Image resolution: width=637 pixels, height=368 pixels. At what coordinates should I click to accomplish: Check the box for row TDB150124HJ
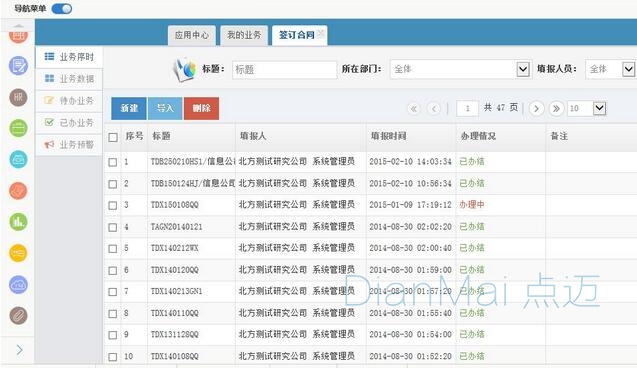pyautogui.click(x=113, y=184)
